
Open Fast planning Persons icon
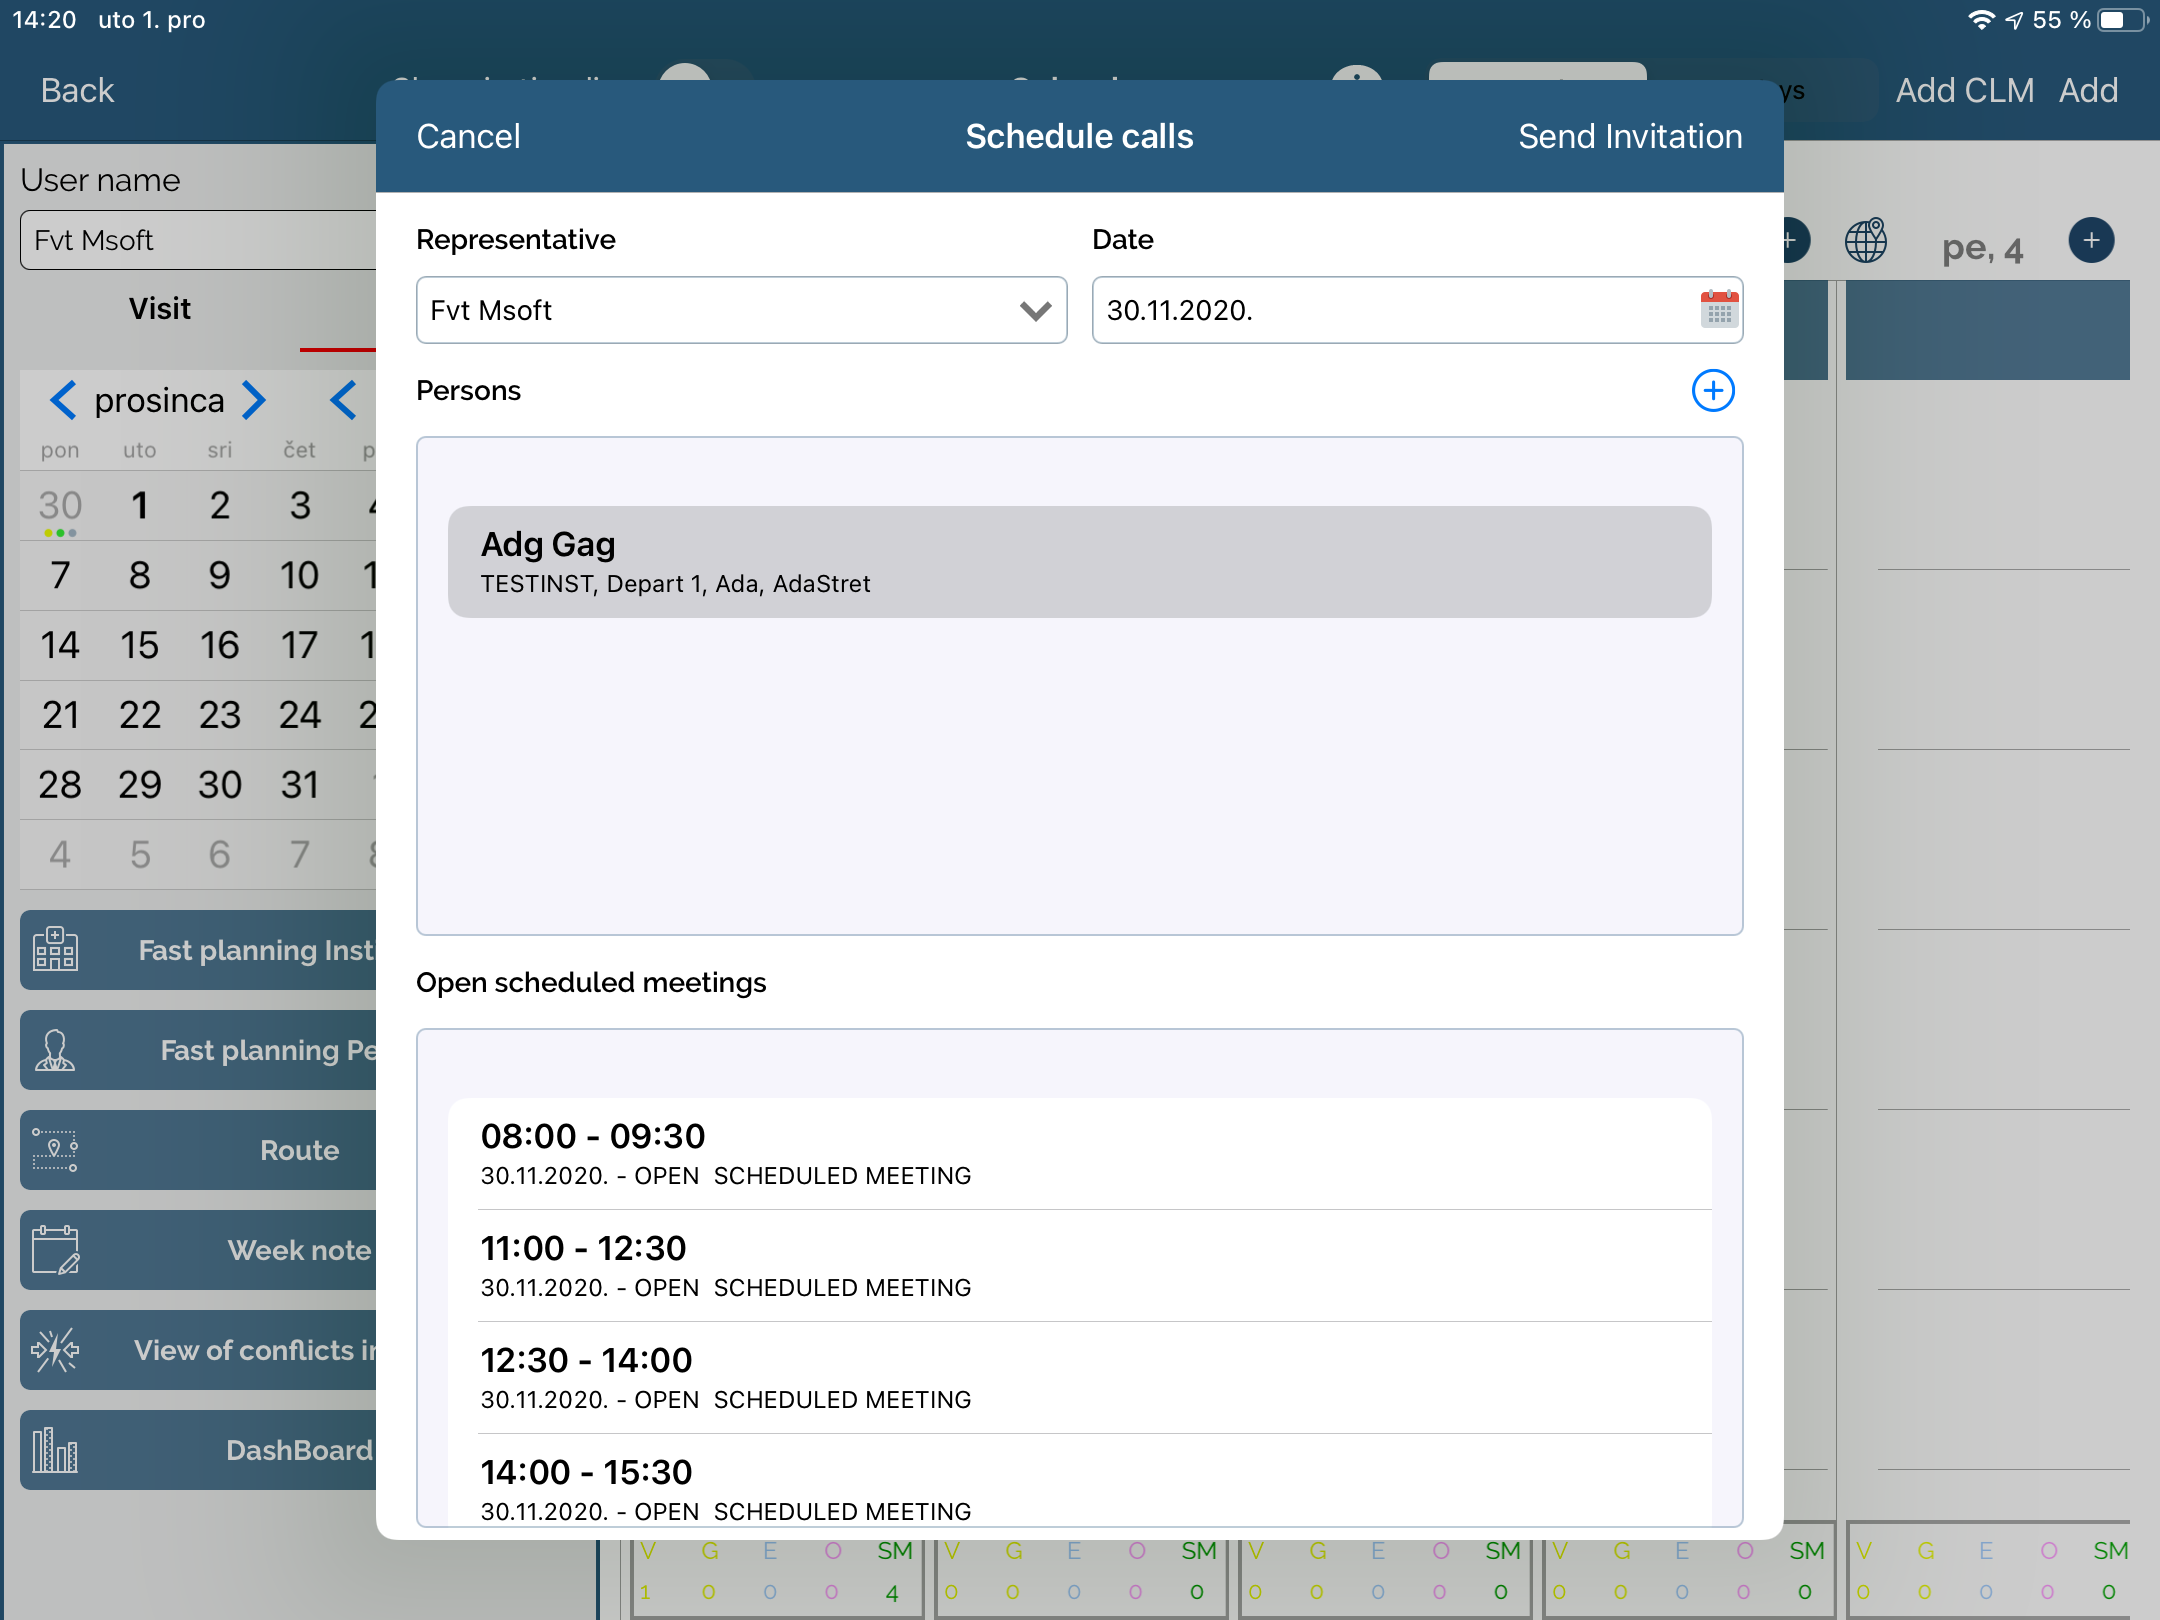tap(55, 1050)
